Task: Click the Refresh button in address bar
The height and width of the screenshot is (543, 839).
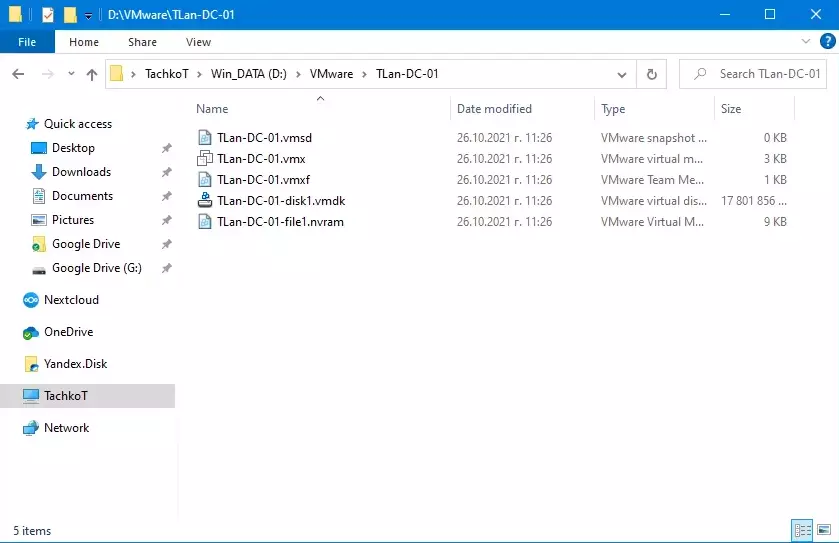Action: [x=651, y=74]
